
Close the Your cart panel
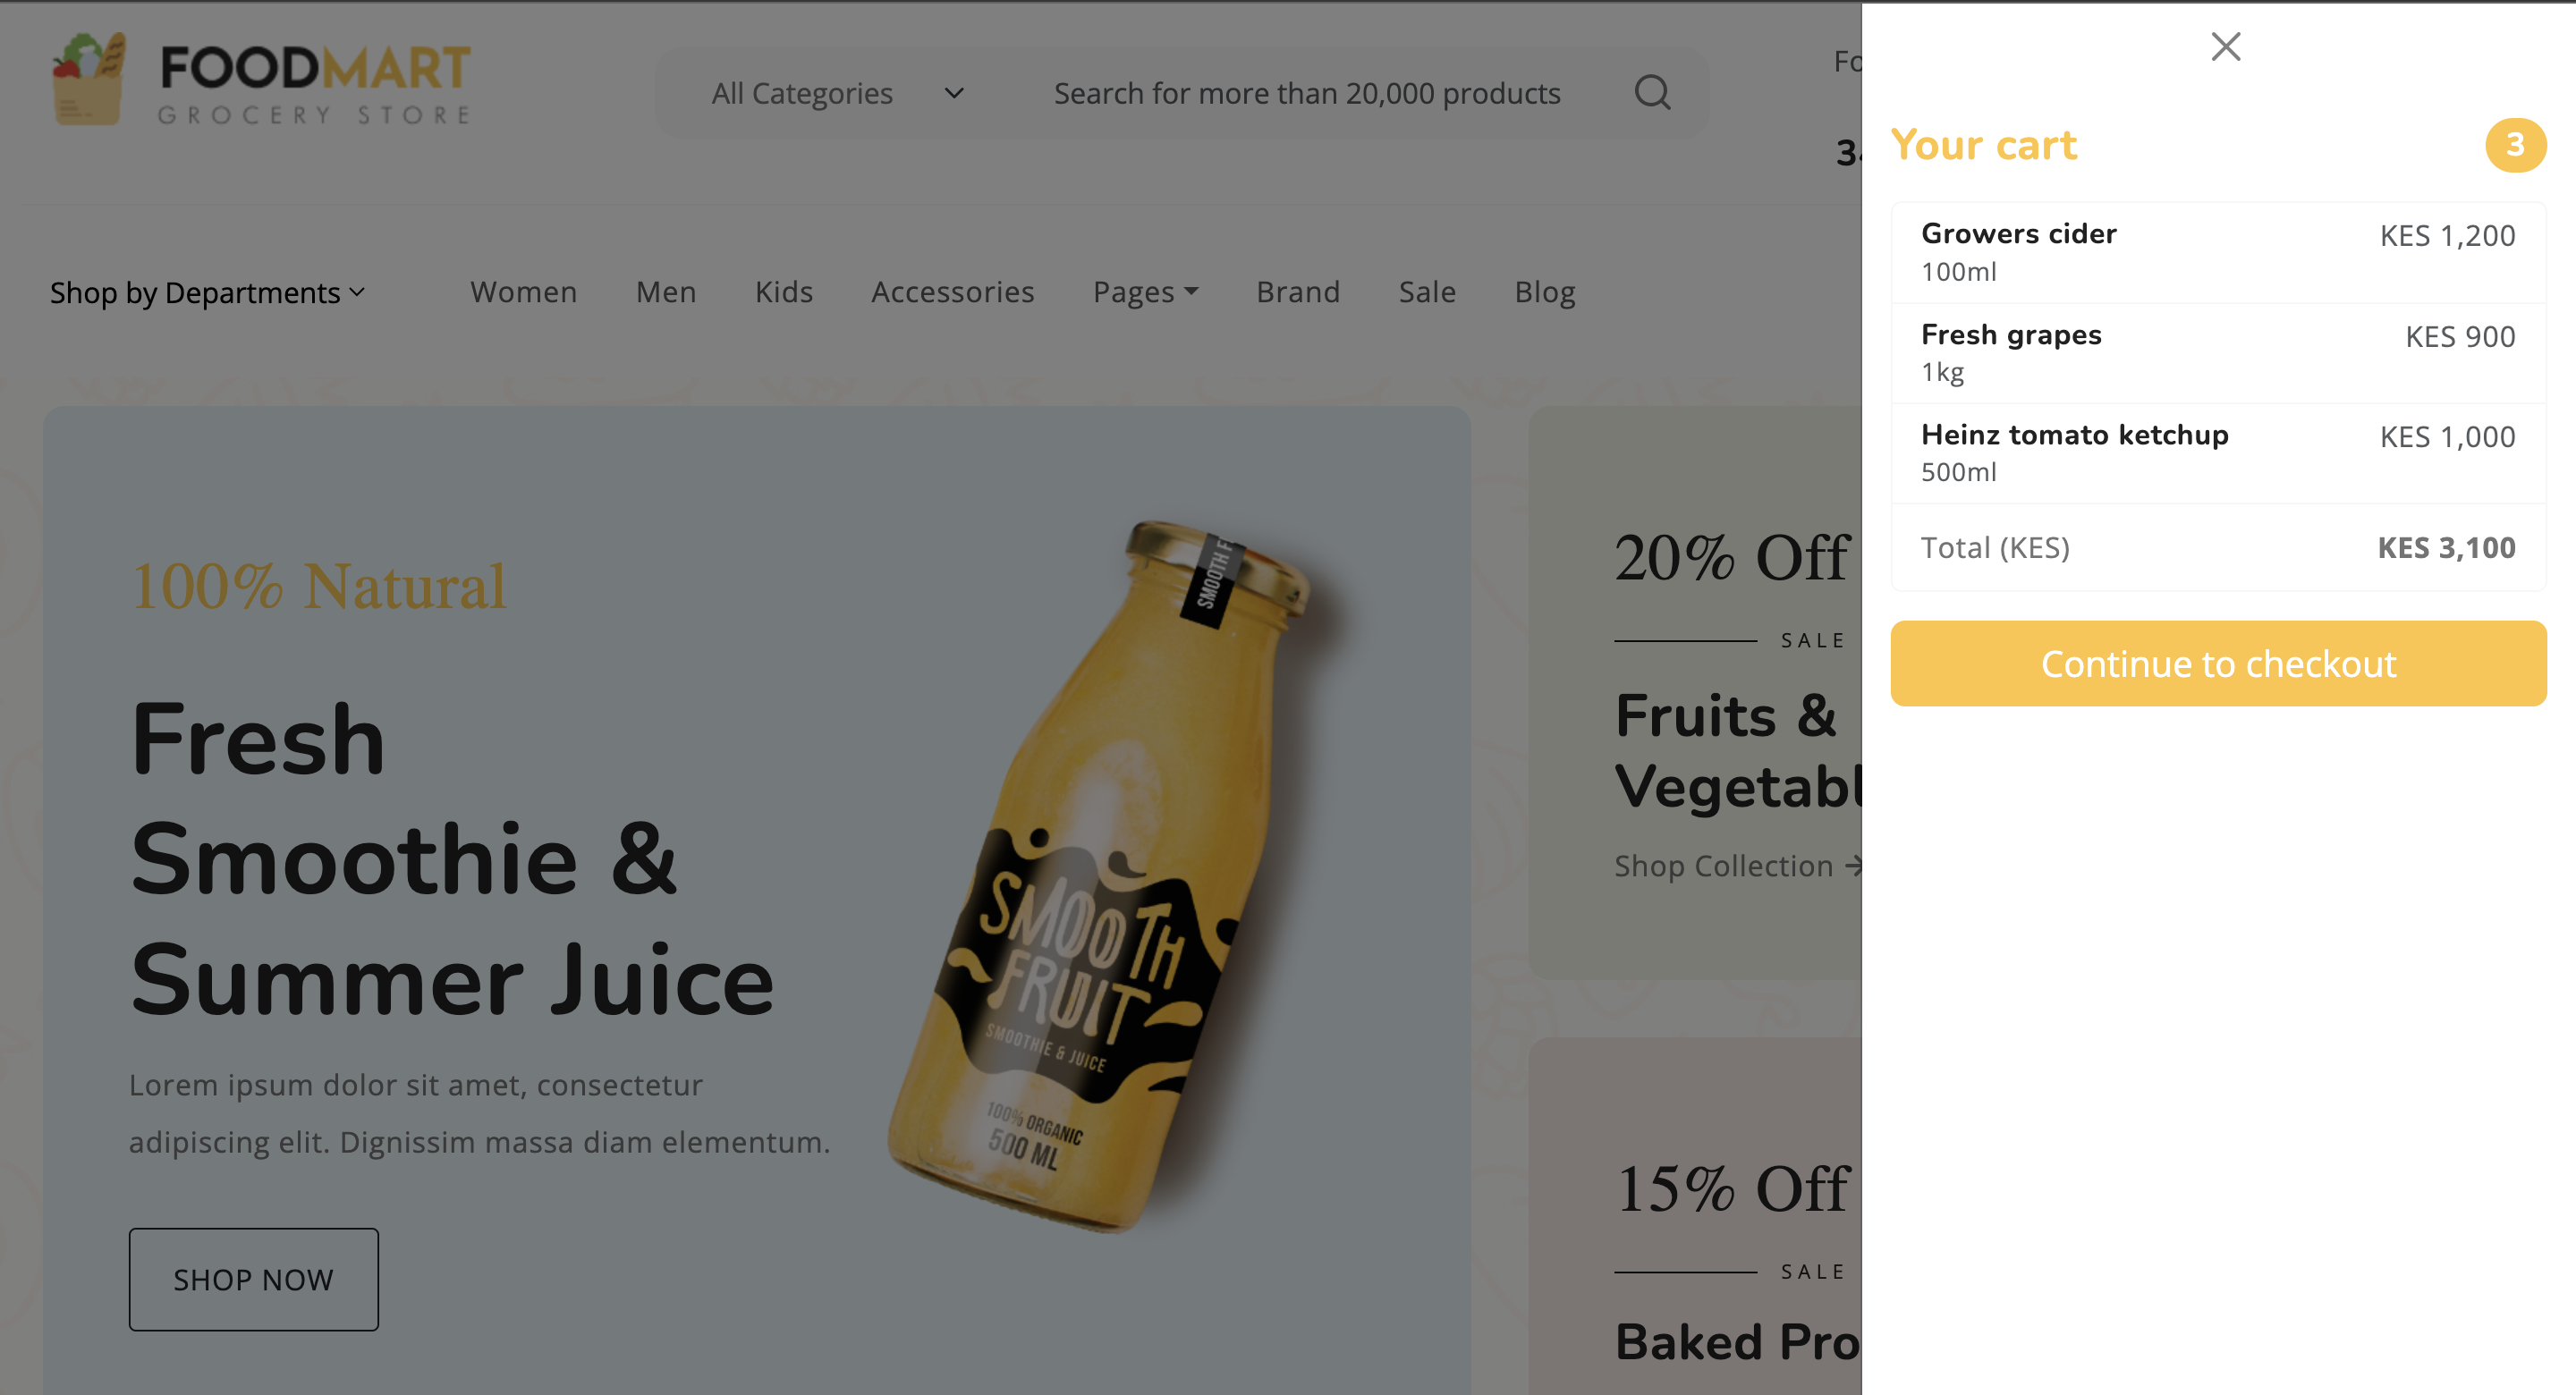pos(2224,46)
